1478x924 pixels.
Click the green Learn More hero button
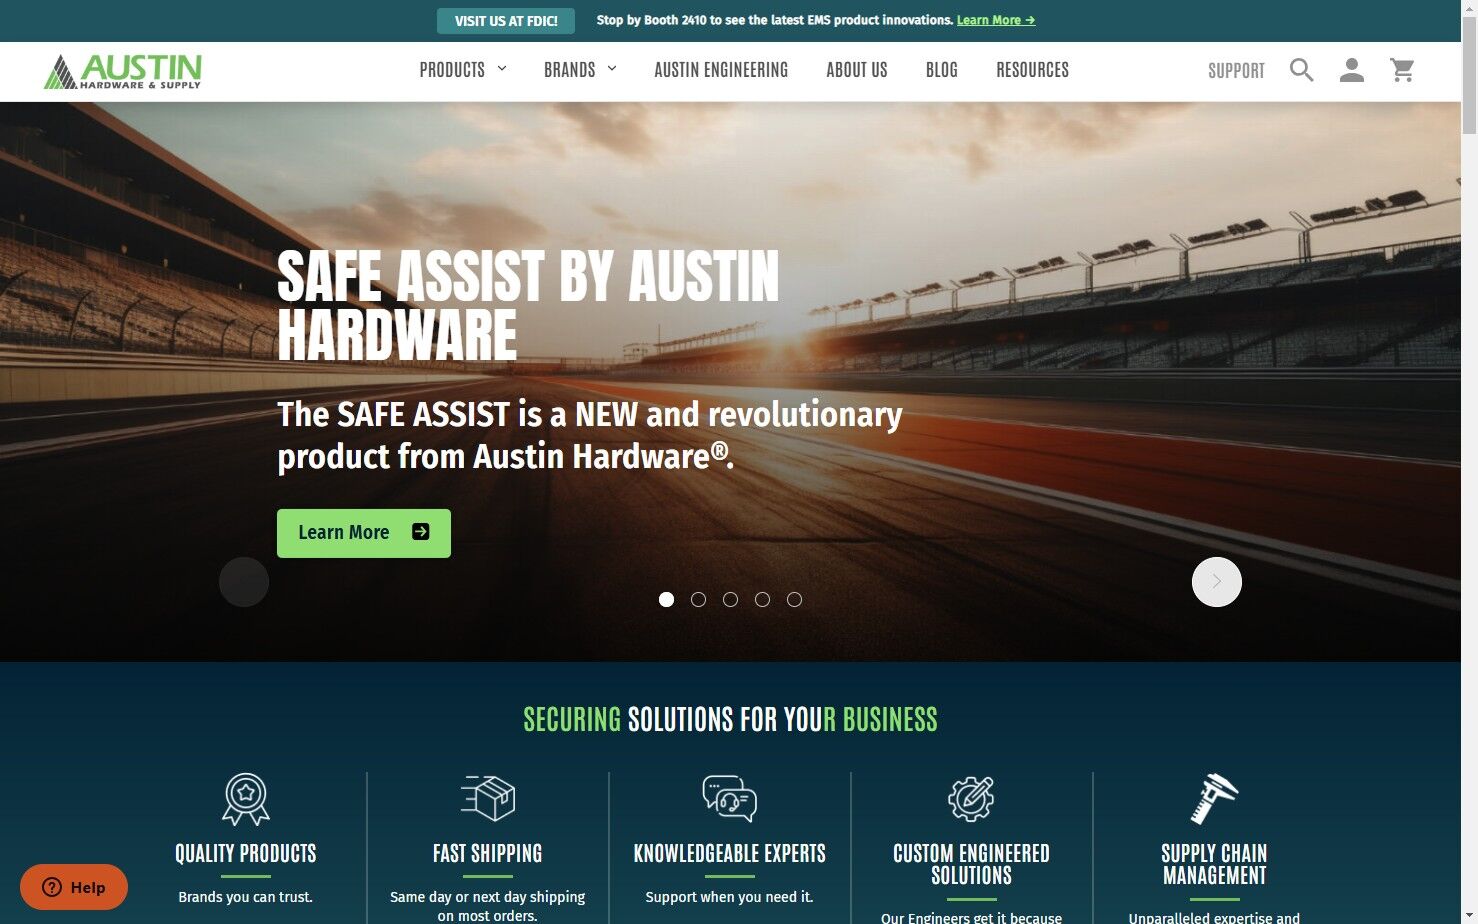(364, 533)
